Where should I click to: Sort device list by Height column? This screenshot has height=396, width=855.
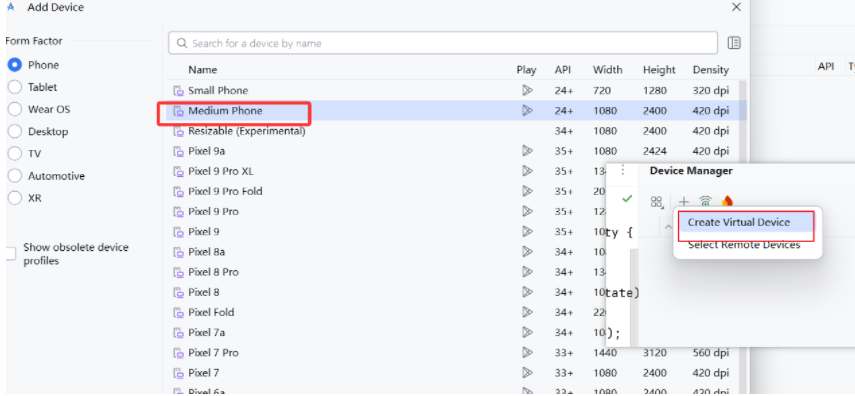[x=659, y=70]
